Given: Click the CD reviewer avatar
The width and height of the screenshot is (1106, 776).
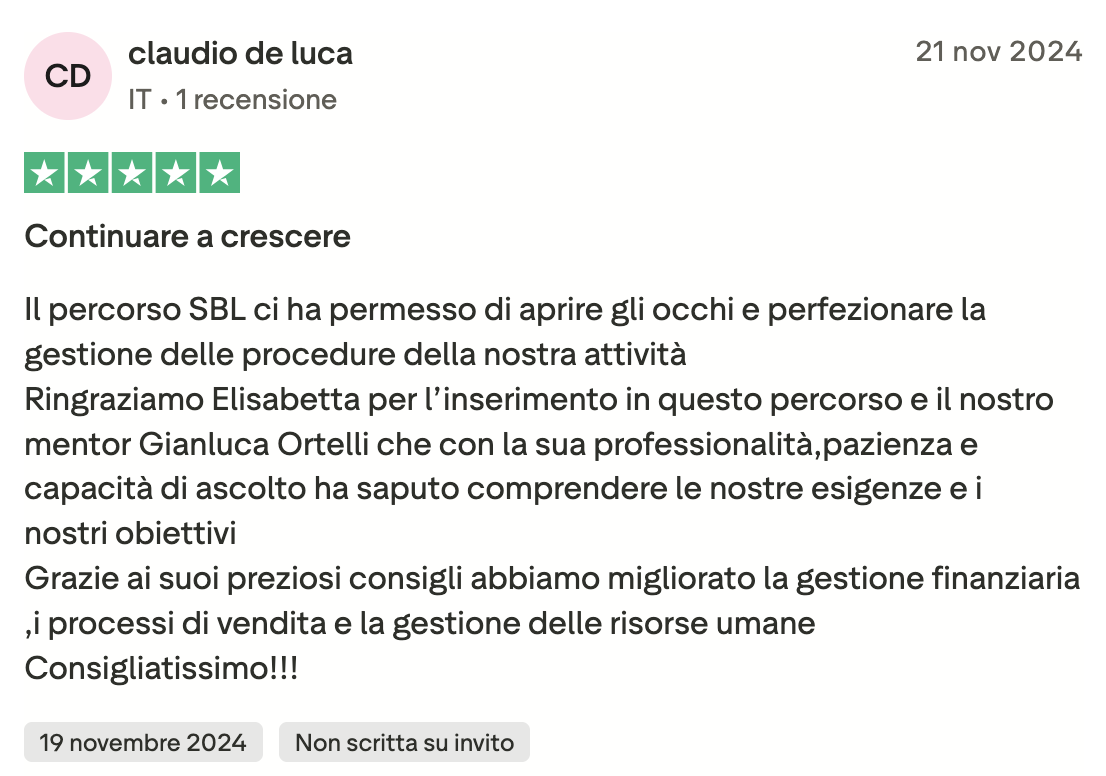Looking at the screenshot, I should [68, 76].
